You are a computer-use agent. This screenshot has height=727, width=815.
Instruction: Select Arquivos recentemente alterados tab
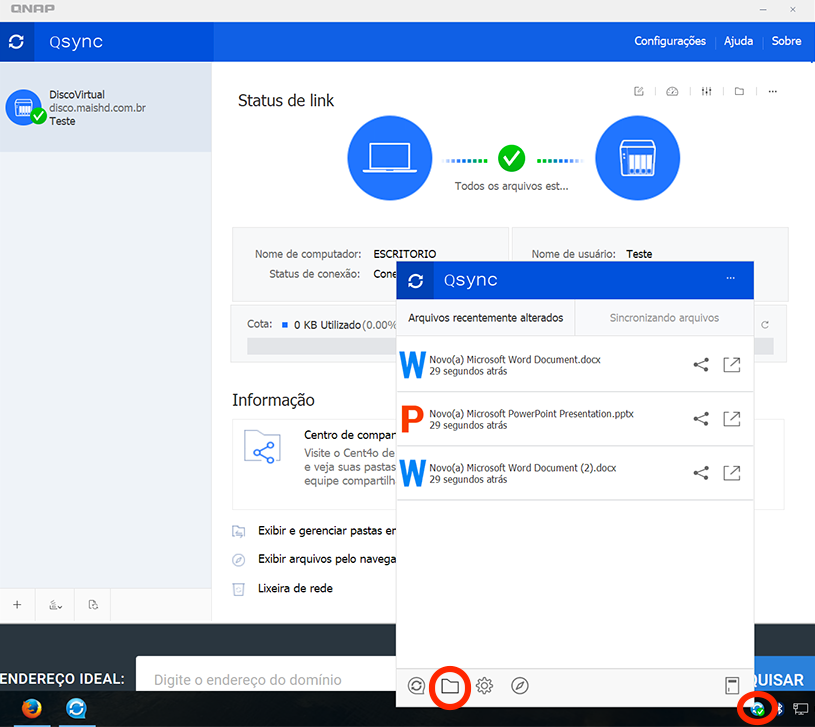click(x=485, y=318)
